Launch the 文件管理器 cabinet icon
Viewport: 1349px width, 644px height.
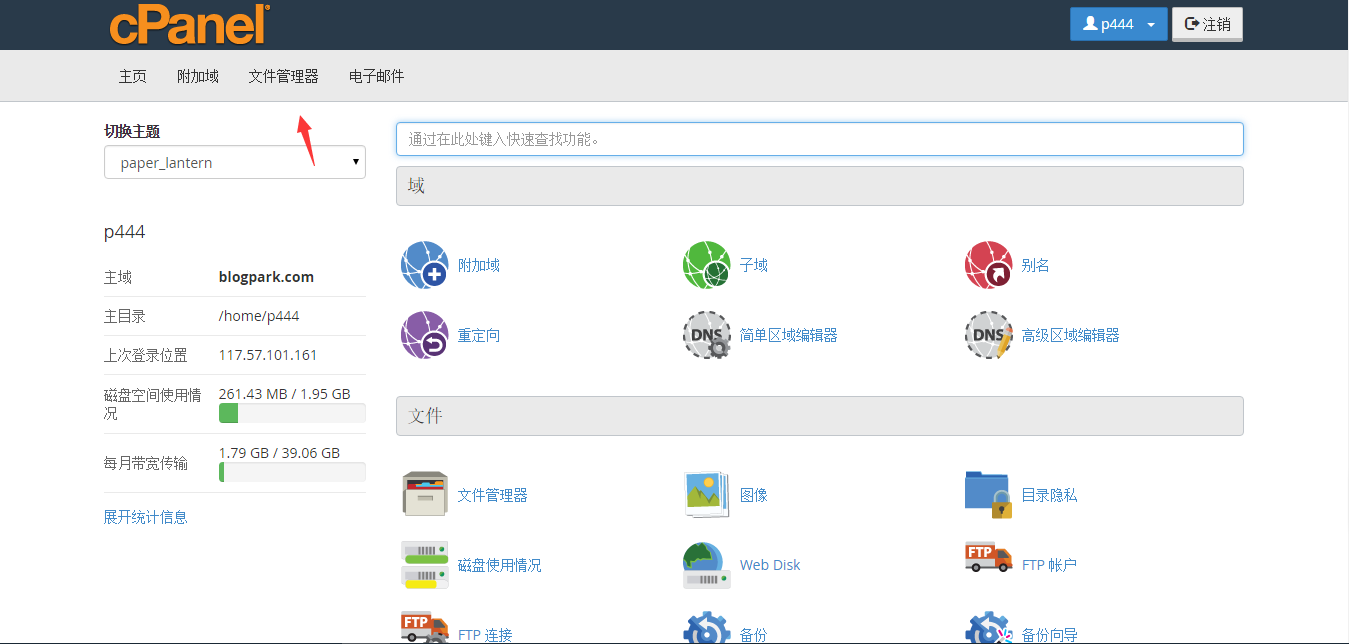(x=425, y=495)
